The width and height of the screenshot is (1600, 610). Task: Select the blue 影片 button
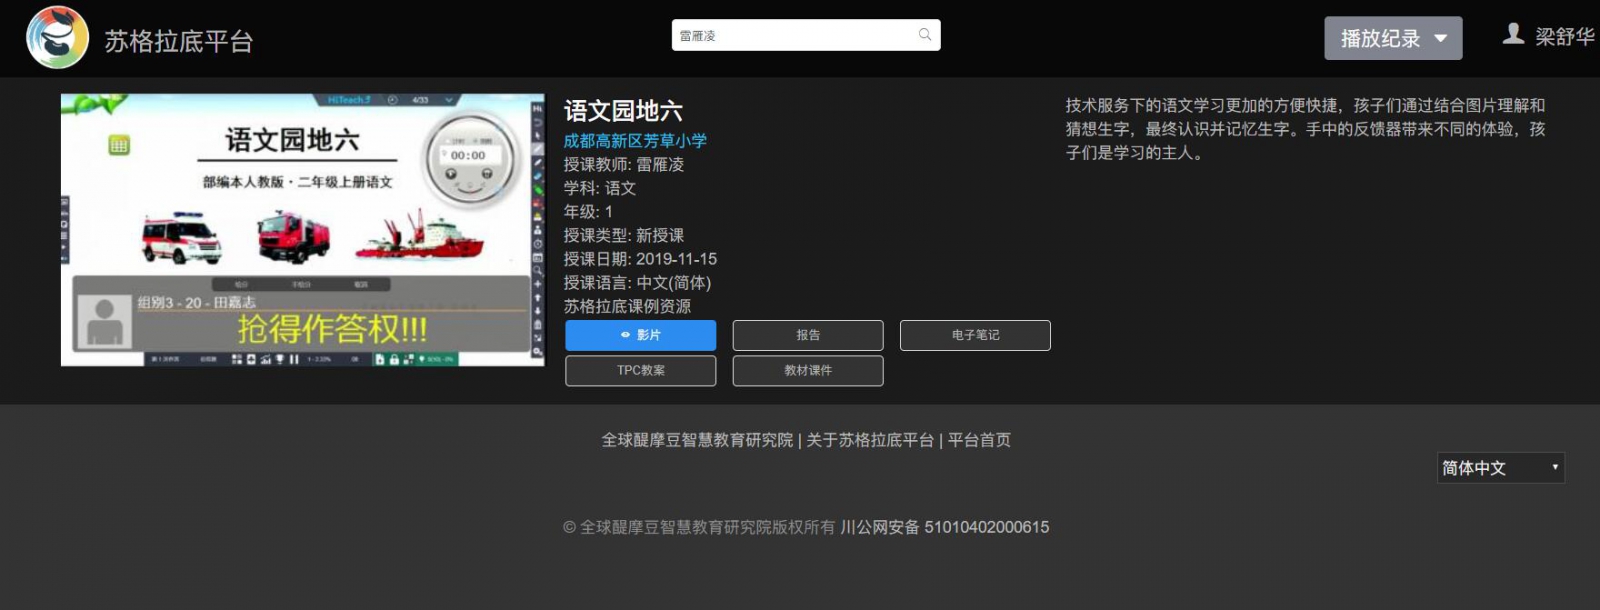[640, 335]
